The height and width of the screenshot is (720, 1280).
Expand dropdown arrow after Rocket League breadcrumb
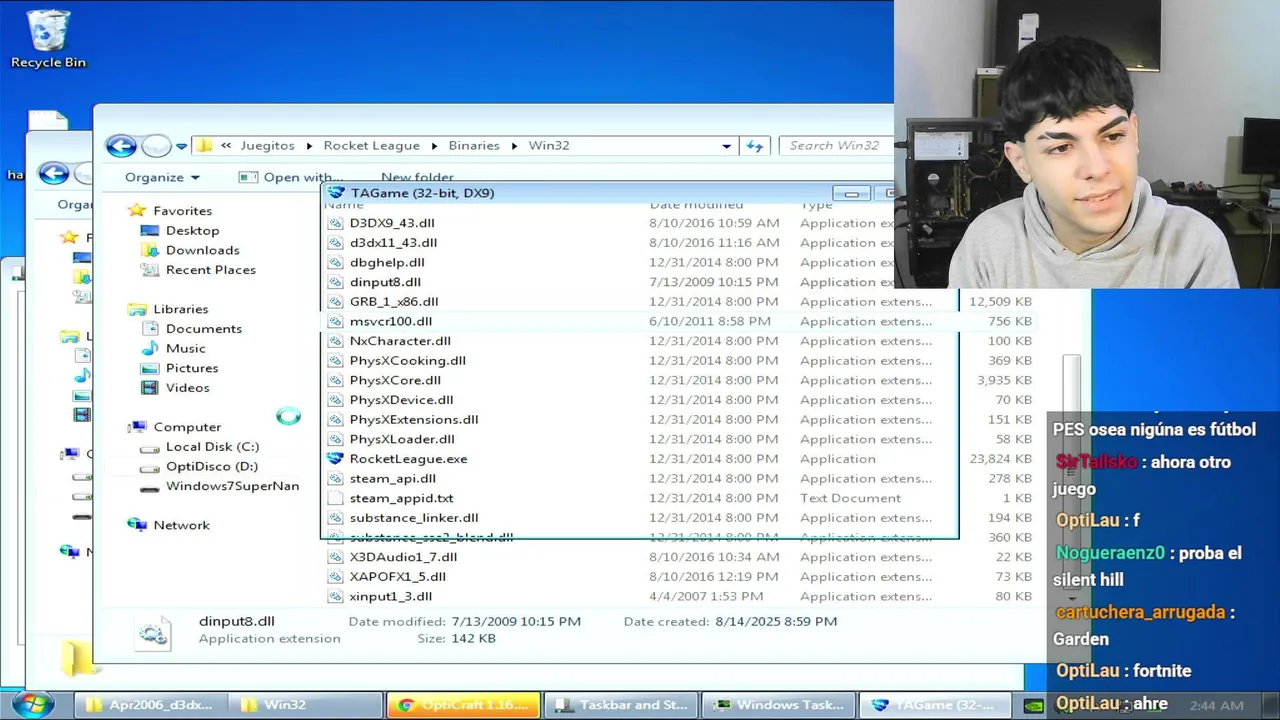click(434, 146)
